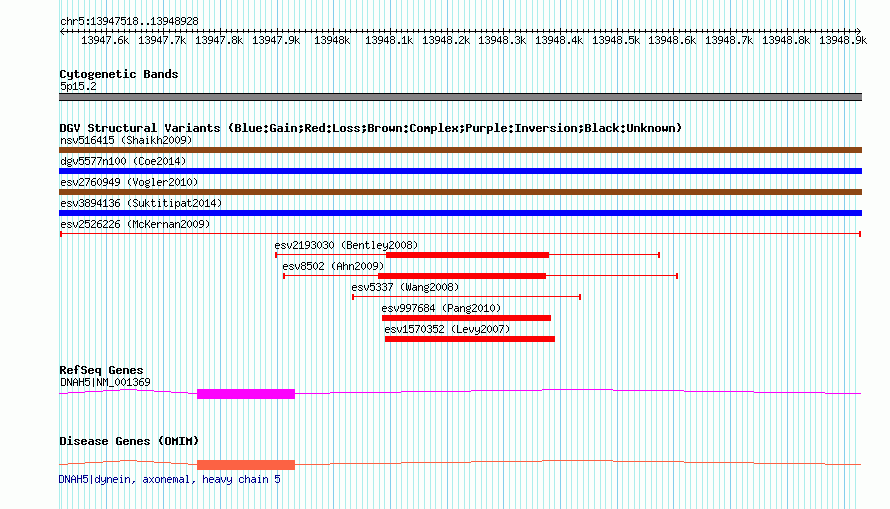Click the nsv516415 (Shaikh2009) variant label
The height and width of the screenshot is (509, 890).
[126, 140]
